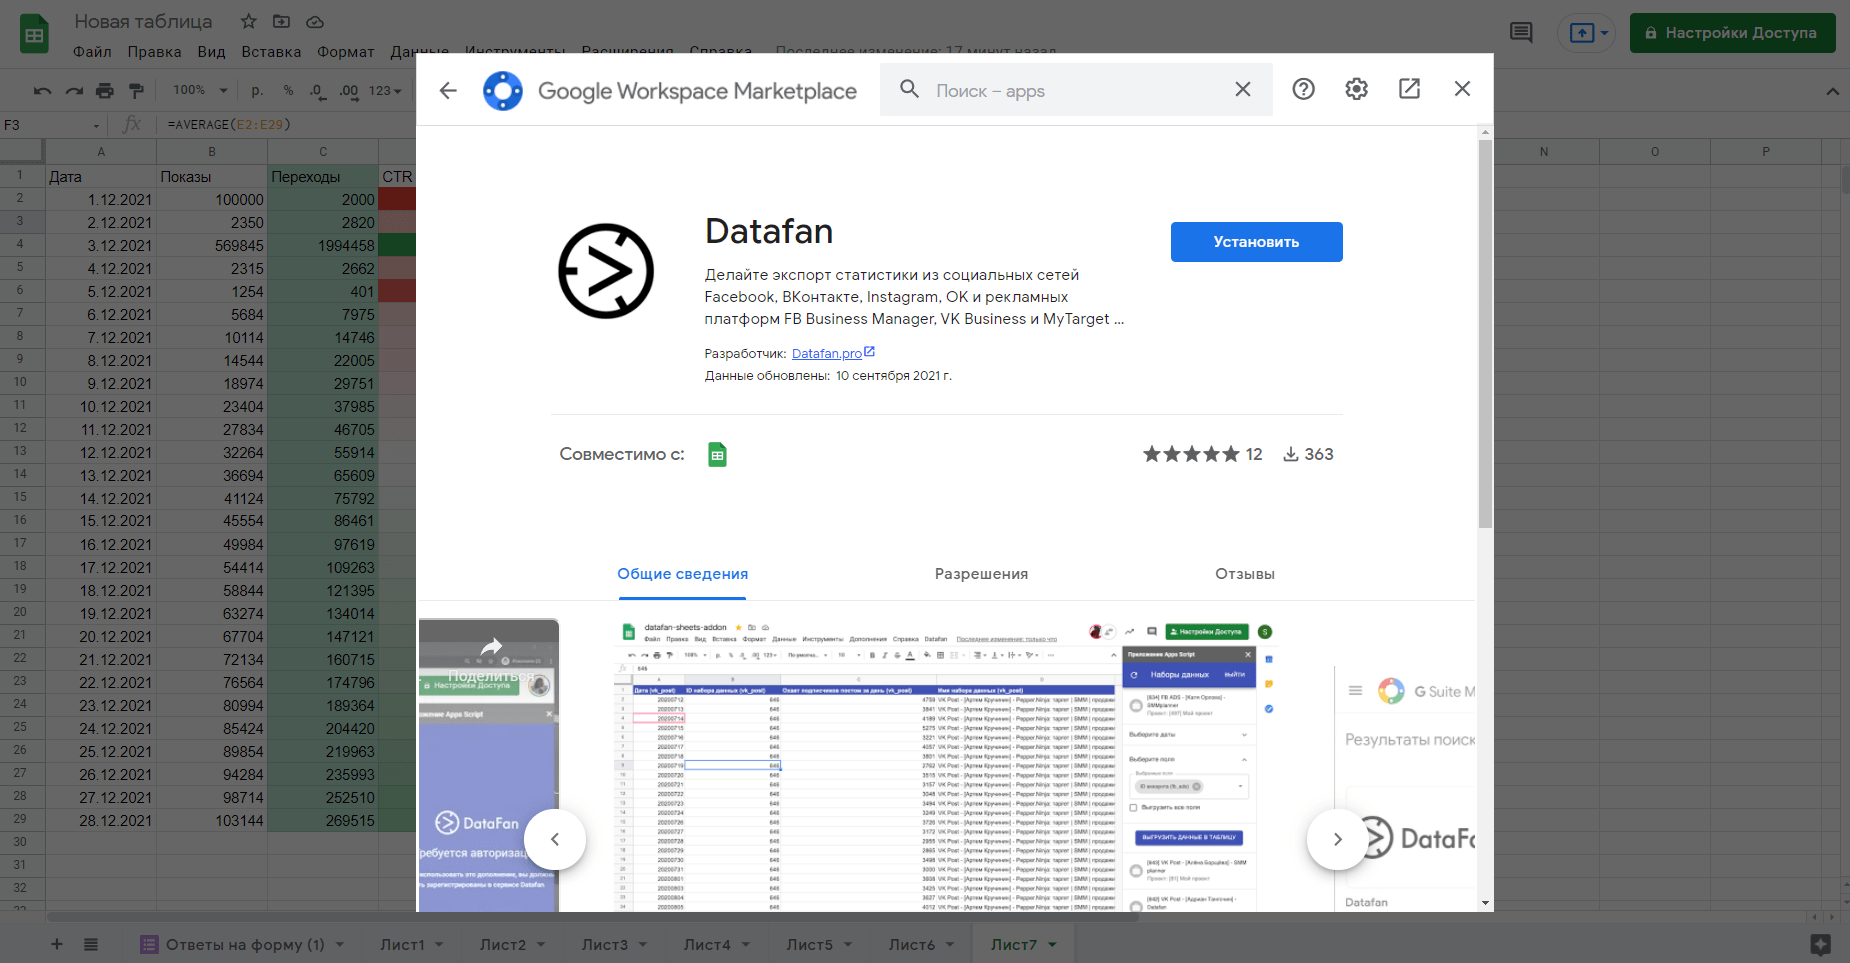This screenshot has width=1850, height=963.
Task: Open Marketplace settings gear
Action: coord(1356,89)
